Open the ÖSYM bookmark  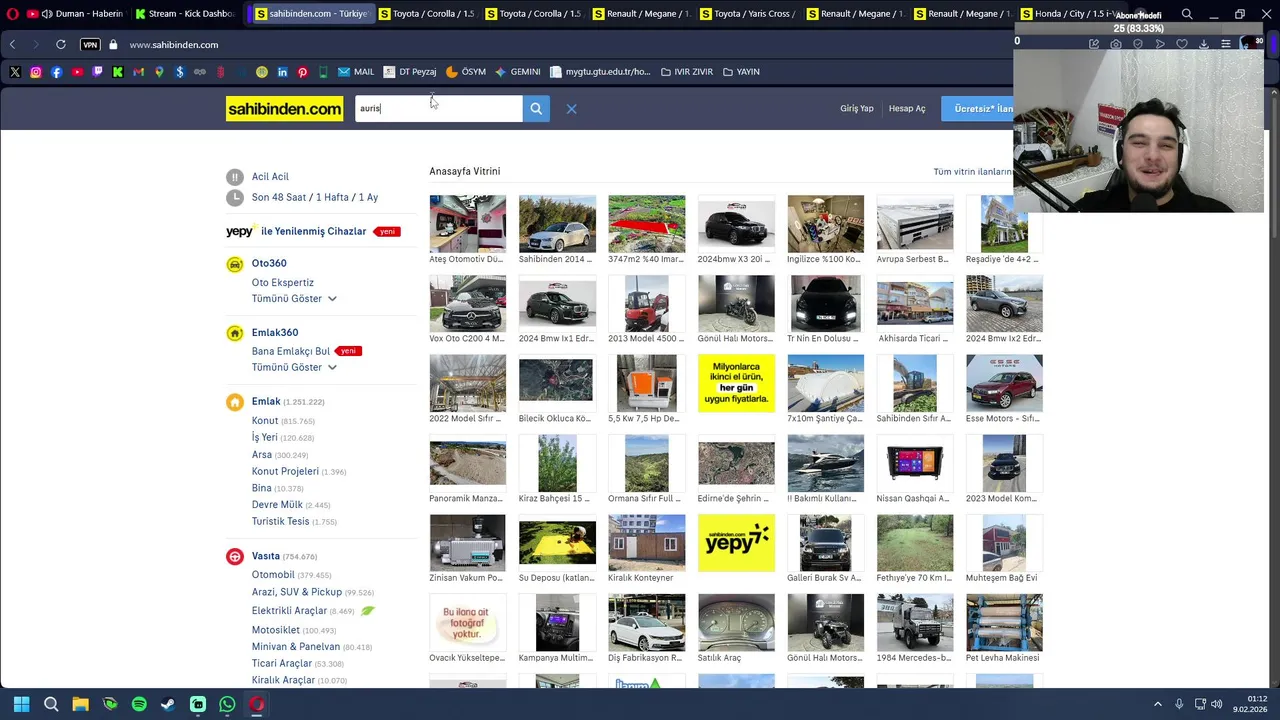[x=466, y=72]
